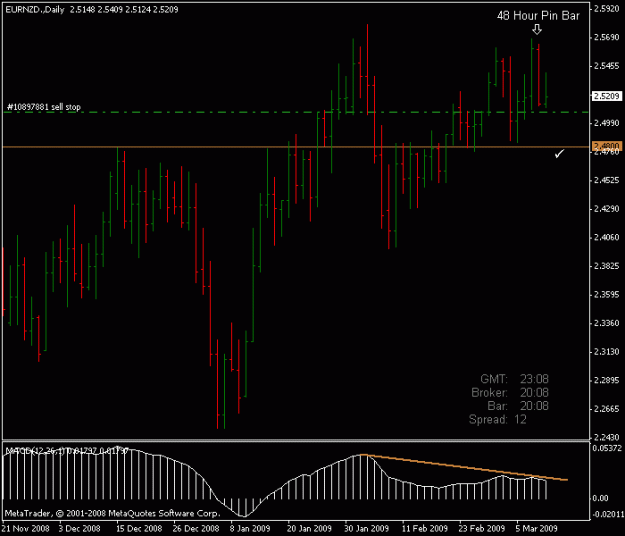The image size is (625, 536).
Task: Click the EURNZD.,Daily chart title text
Action: point(35,10)
